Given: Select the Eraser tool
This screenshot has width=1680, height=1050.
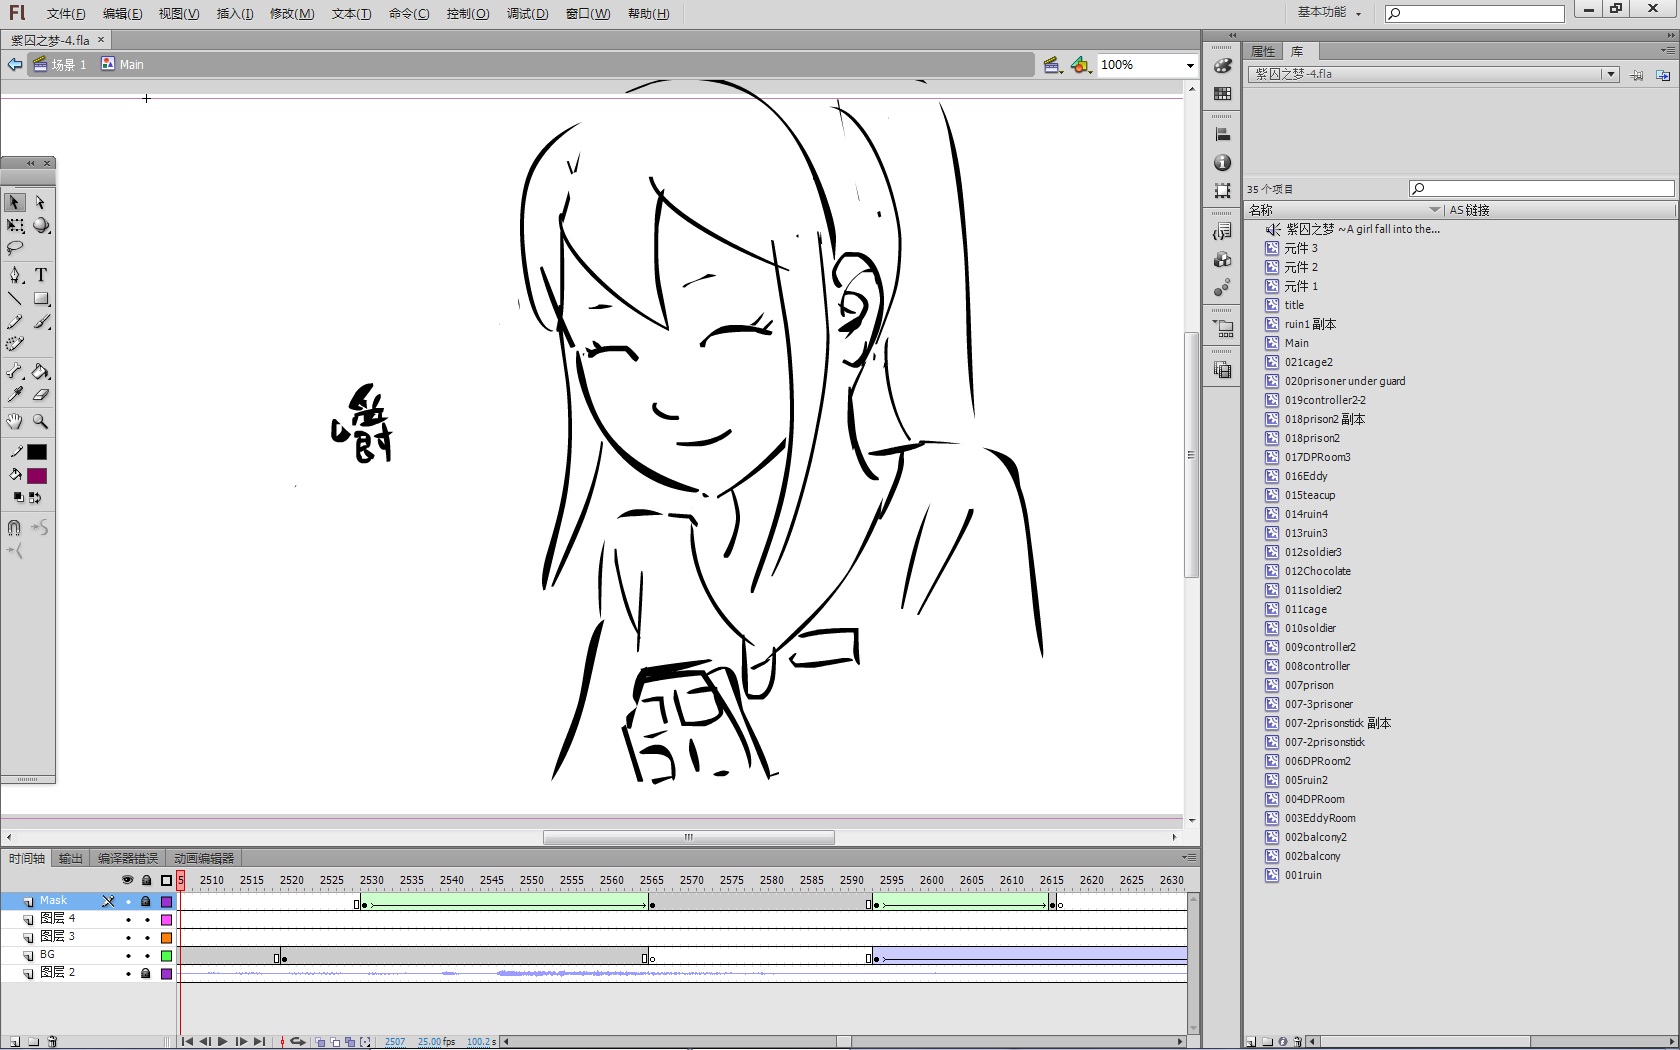Looking at the screenshot, I should [x=41, y=395].
